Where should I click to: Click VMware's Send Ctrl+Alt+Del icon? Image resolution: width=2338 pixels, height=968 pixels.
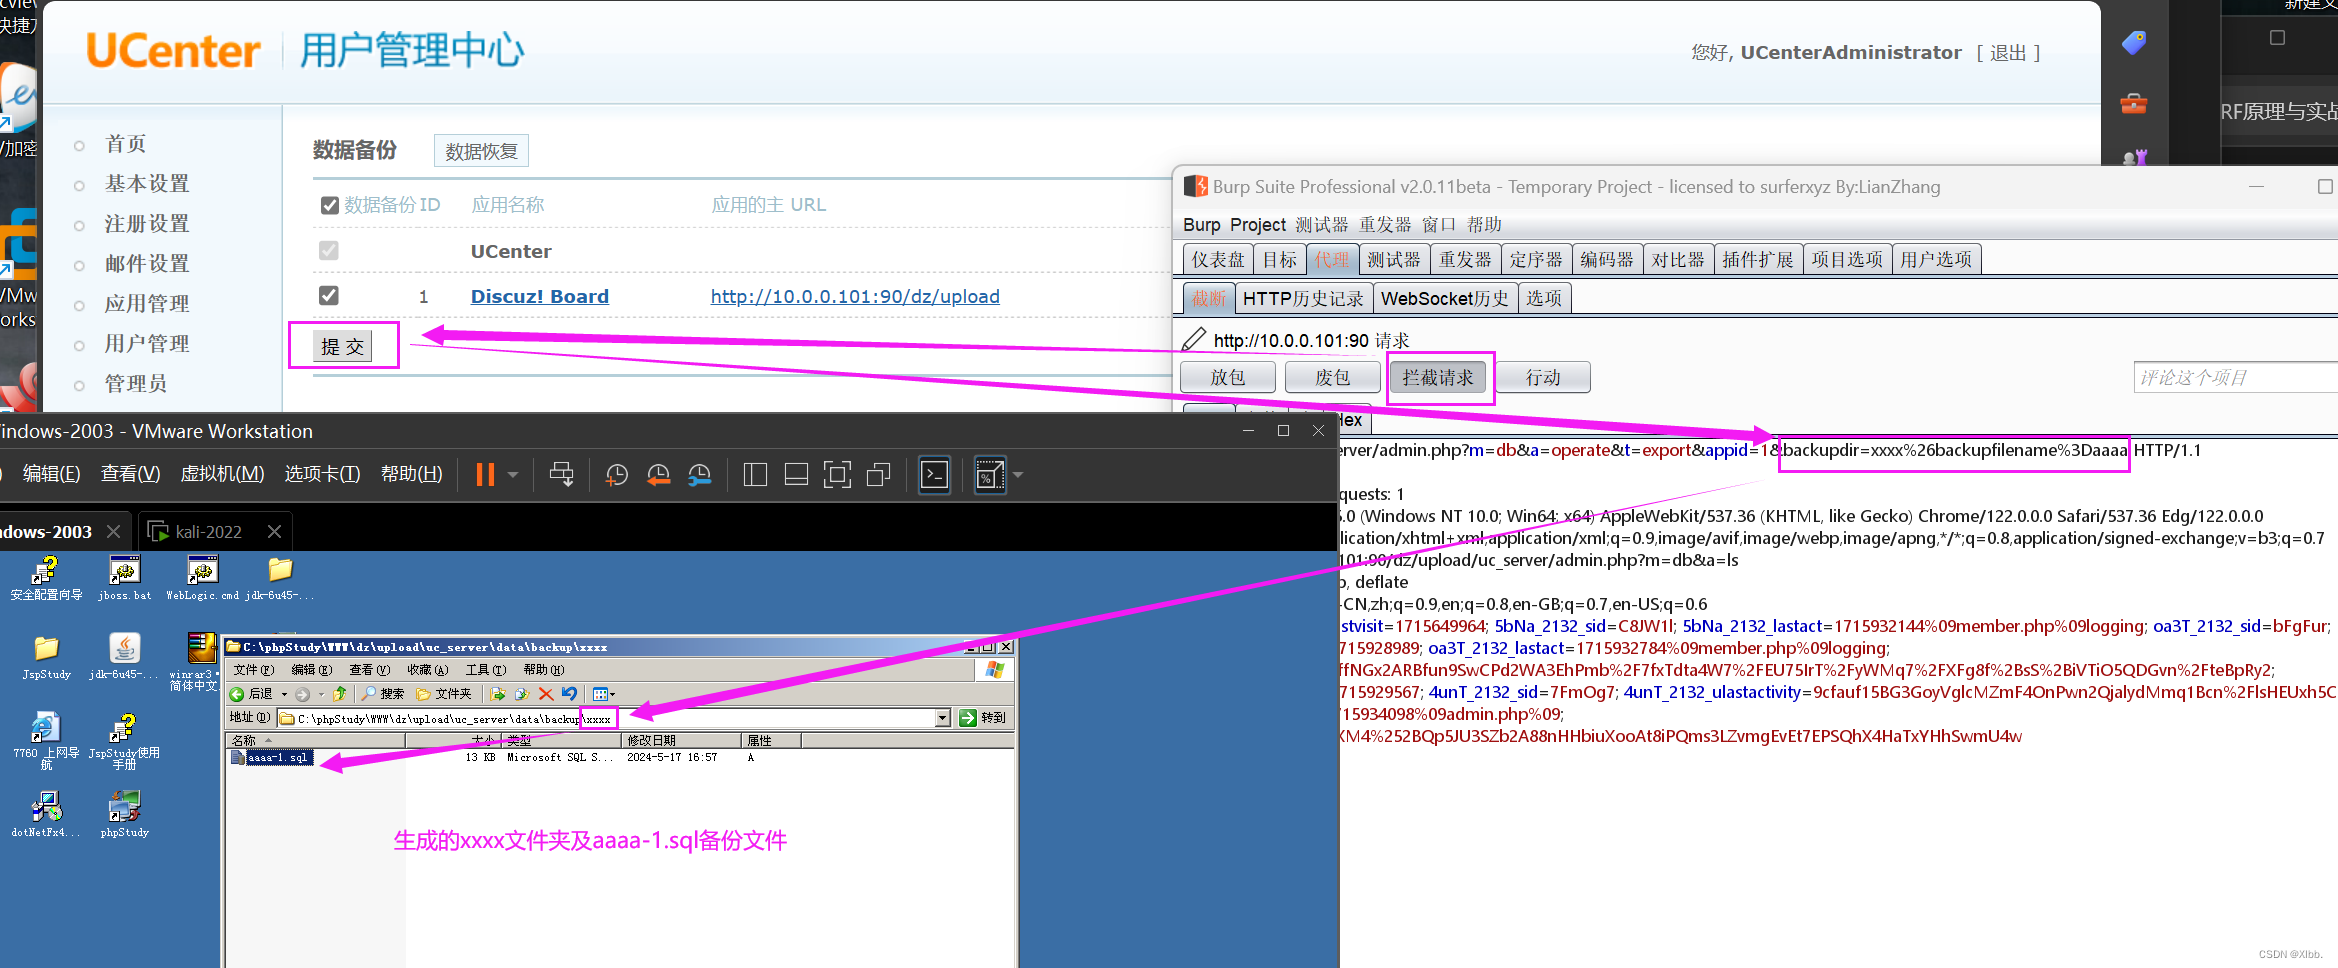[x=562, y=475]
